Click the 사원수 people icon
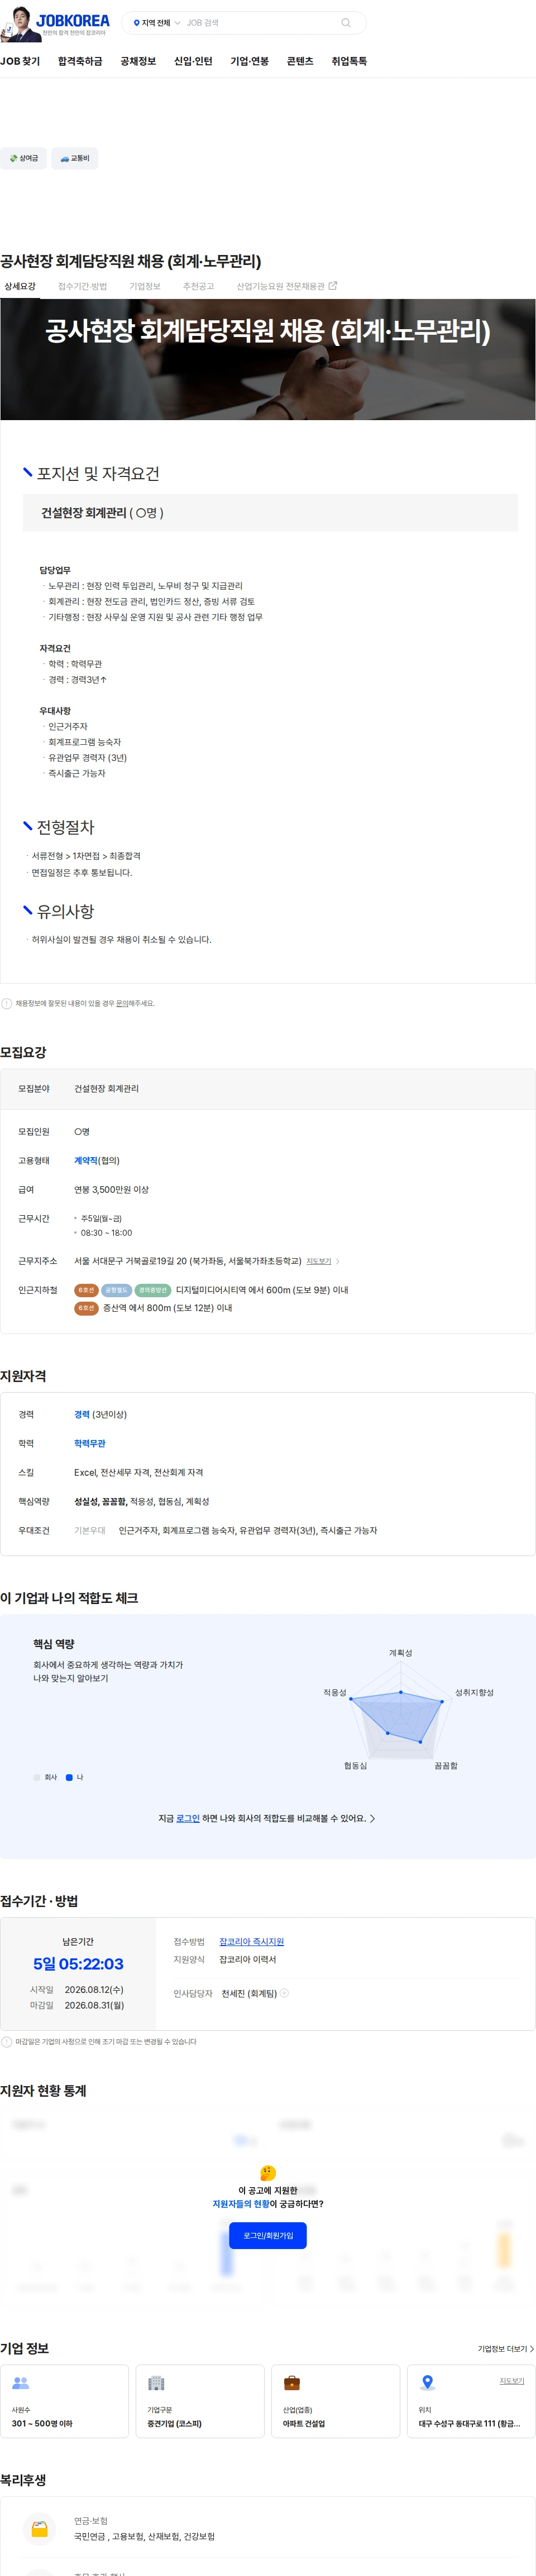 20,2383
